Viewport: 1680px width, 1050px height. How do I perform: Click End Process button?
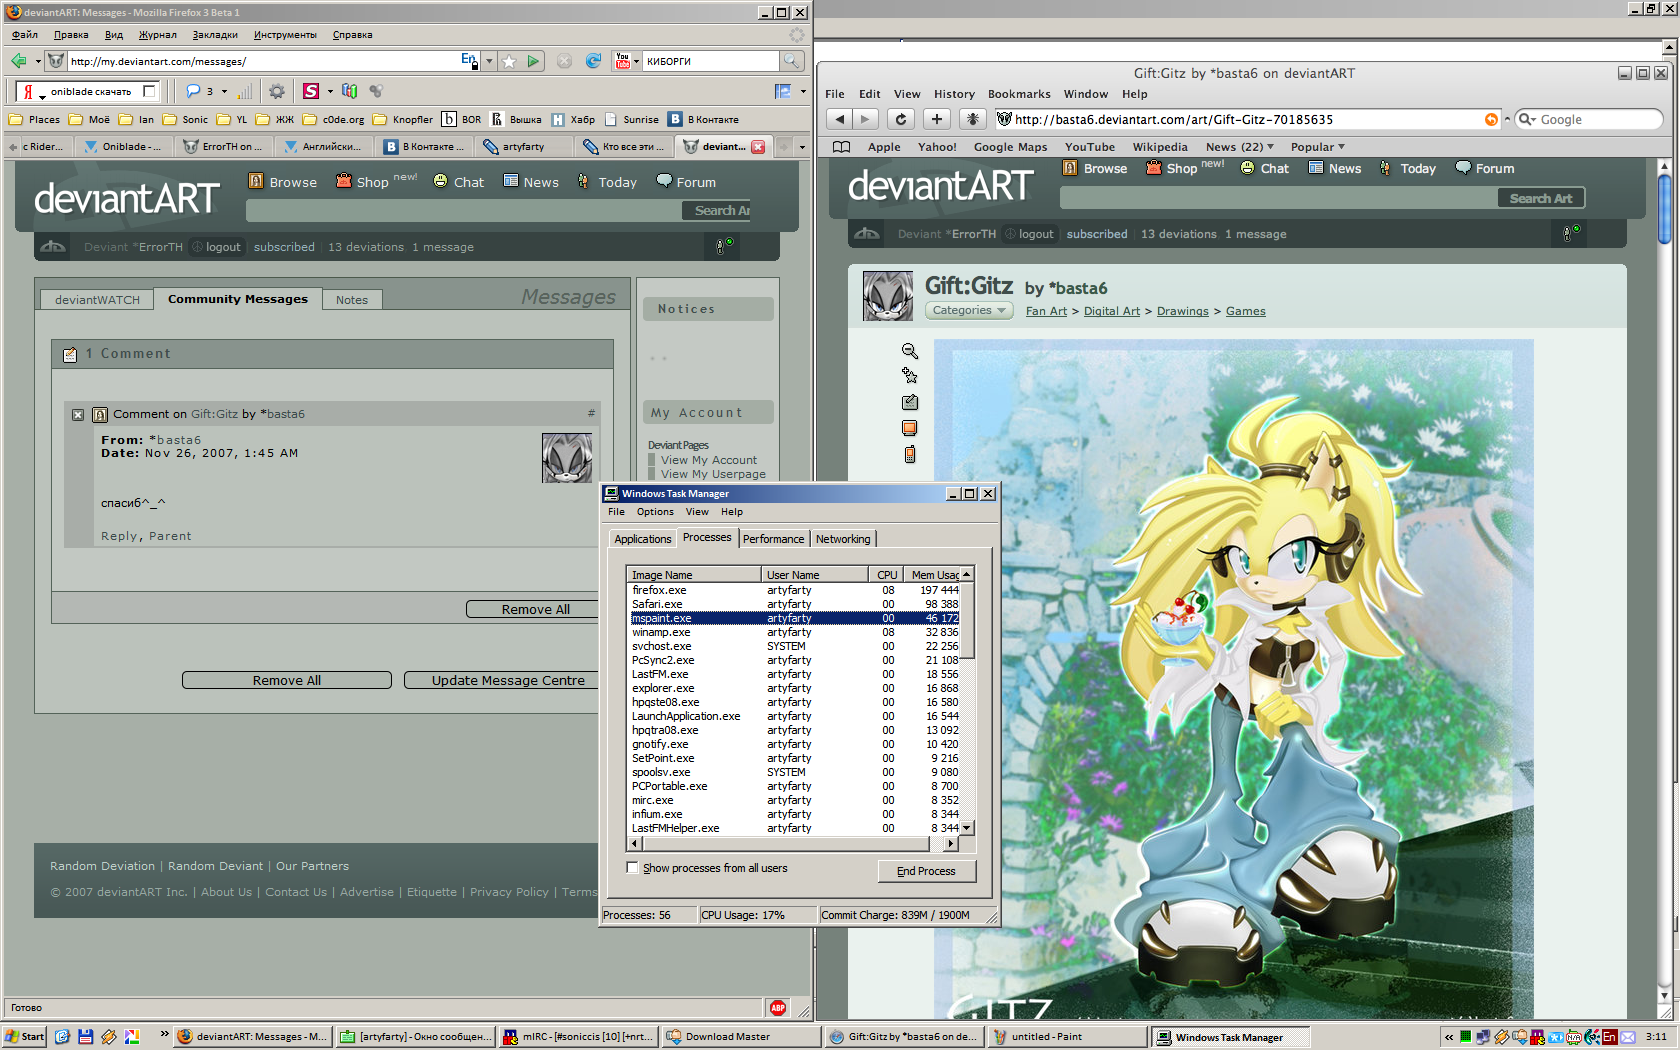[x=926, y=871]
